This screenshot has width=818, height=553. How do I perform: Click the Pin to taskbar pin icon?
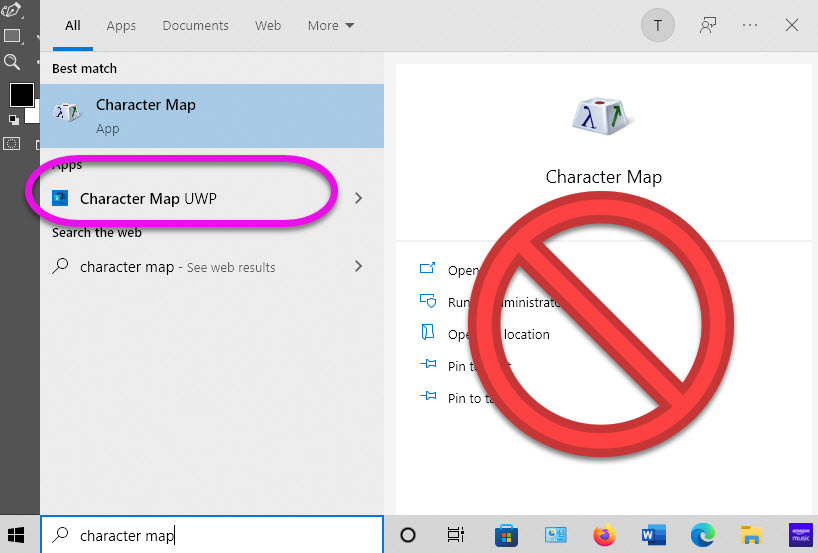(428, 396)
